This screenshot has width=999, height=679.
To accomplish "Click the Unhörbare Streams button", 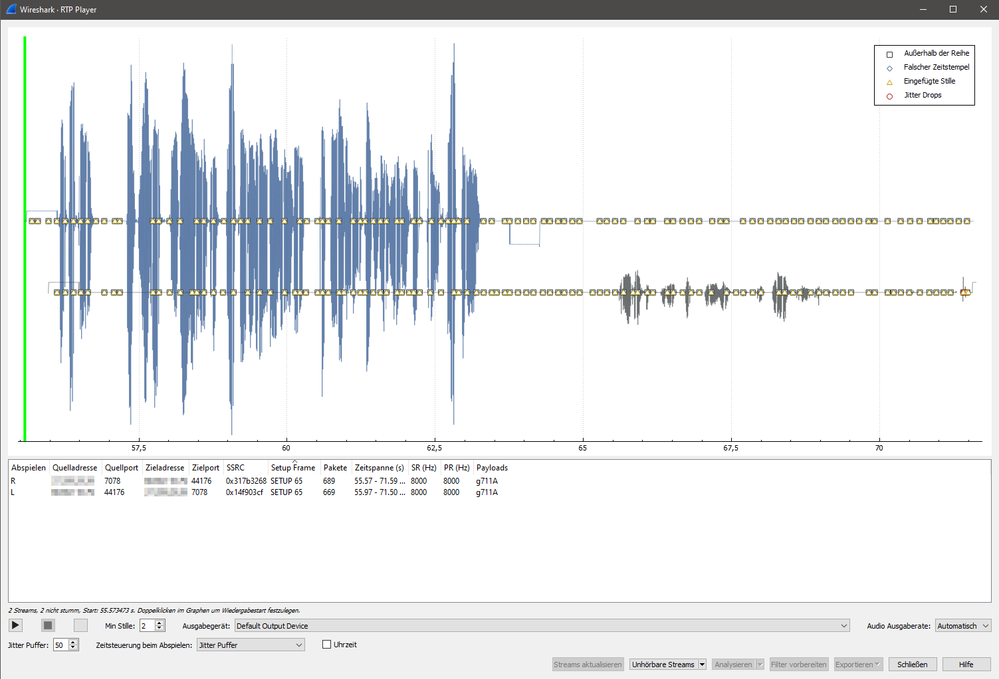I will point(663,664).
